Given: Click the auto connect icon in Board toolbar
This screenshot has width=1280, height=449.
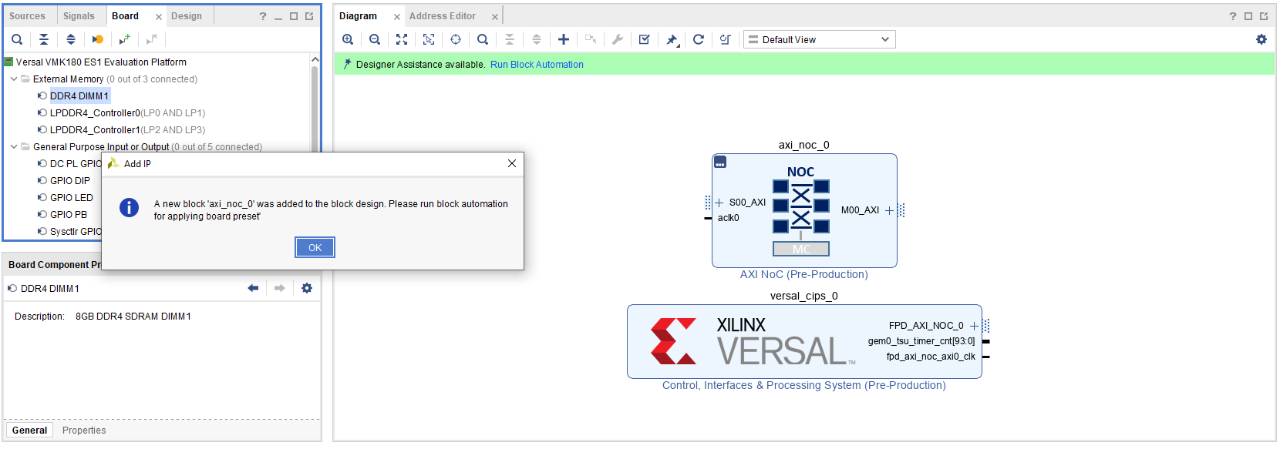Looking at the screenshot, I should tap(125, 39).
